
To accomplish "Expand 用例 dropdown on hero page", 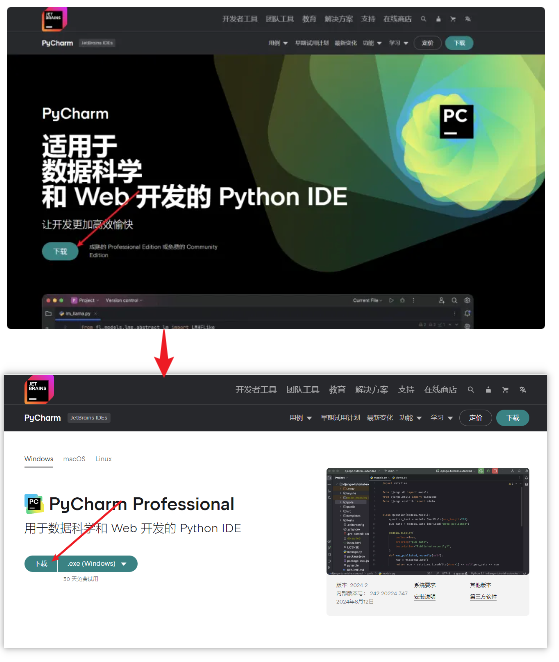I will pos(278,43).
